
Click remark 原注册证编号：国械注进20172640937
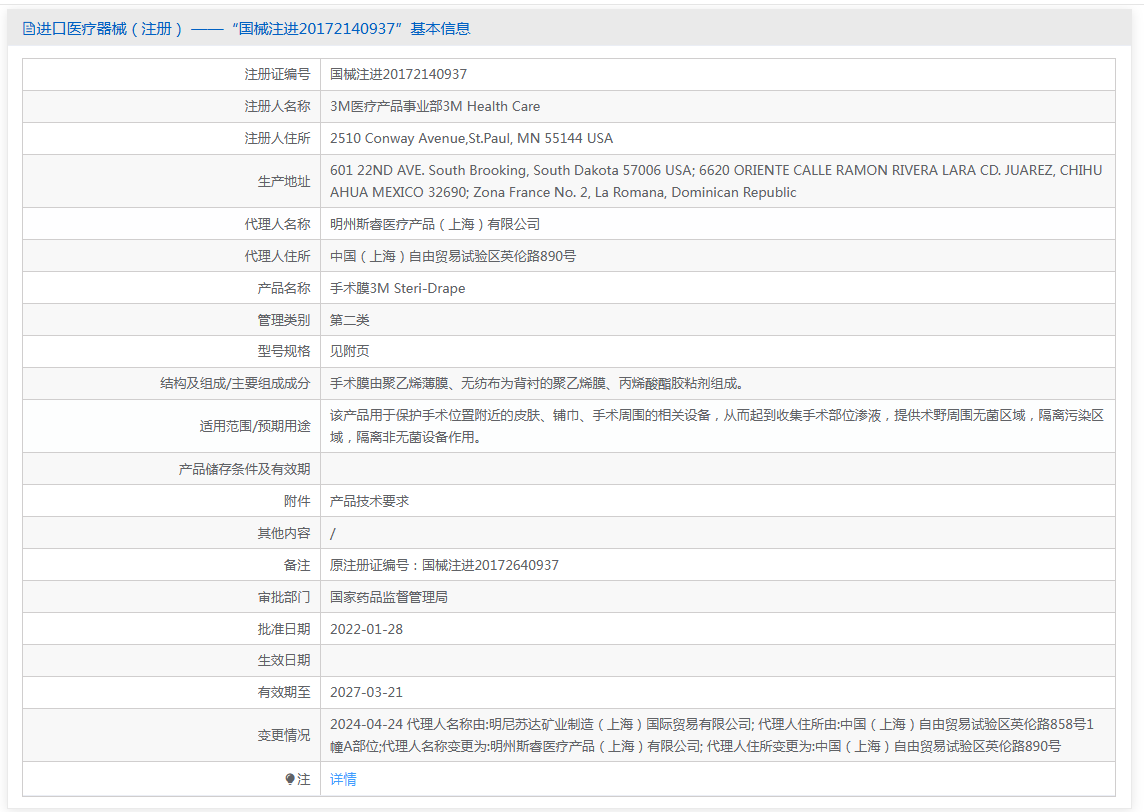[444, 565]
